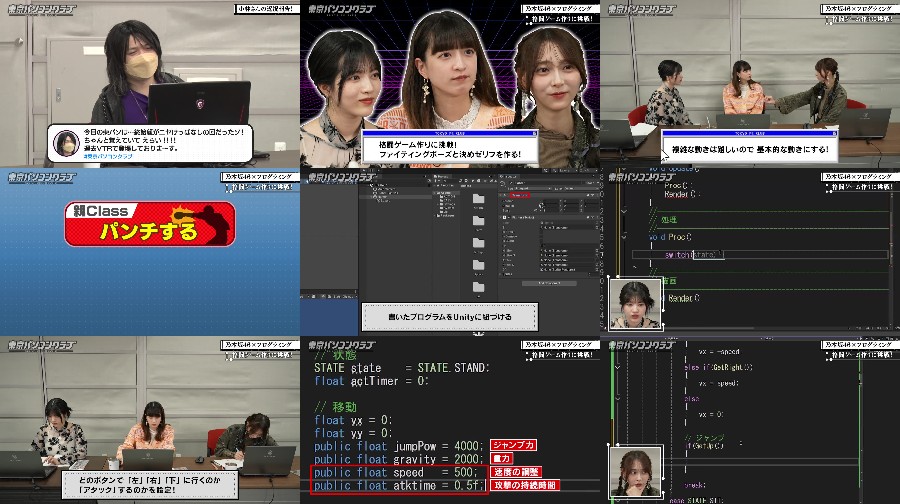900x504 pixels.
Task: Click the line 'public float atktime = 0.5f;'
Action: [399, 486]
